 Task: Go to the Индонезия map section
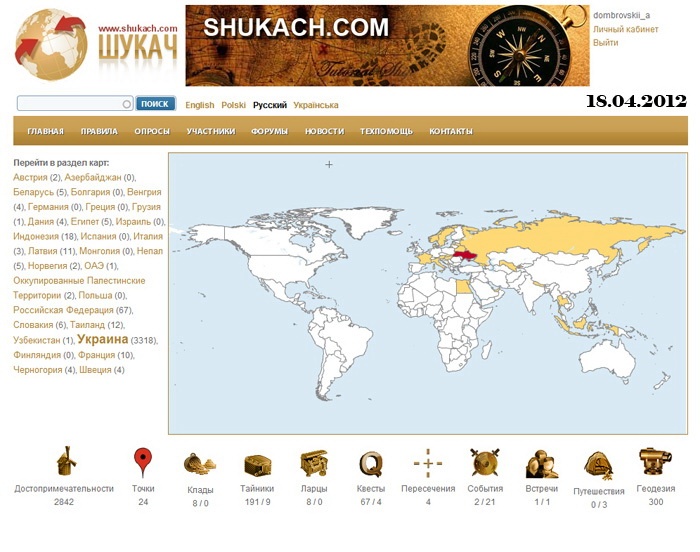coord(36,236)
